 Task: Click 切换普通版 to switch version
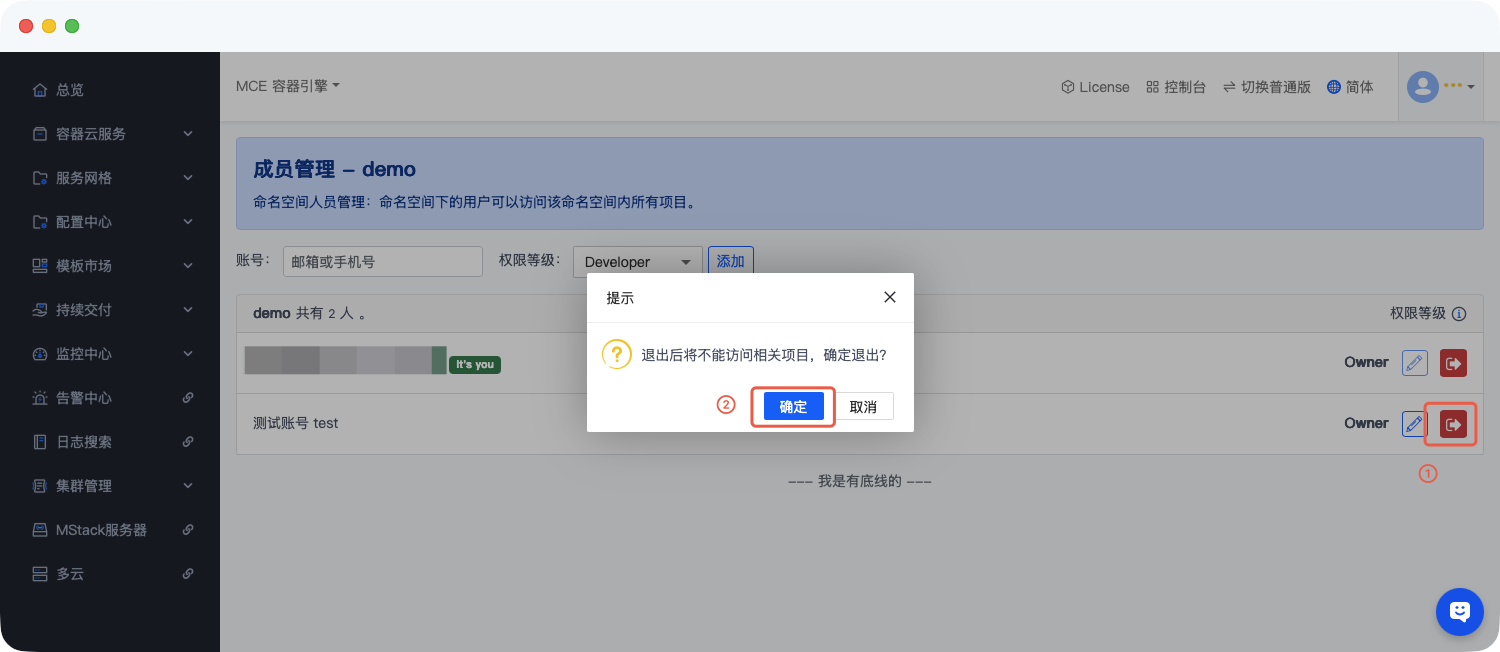[1266, 87]
